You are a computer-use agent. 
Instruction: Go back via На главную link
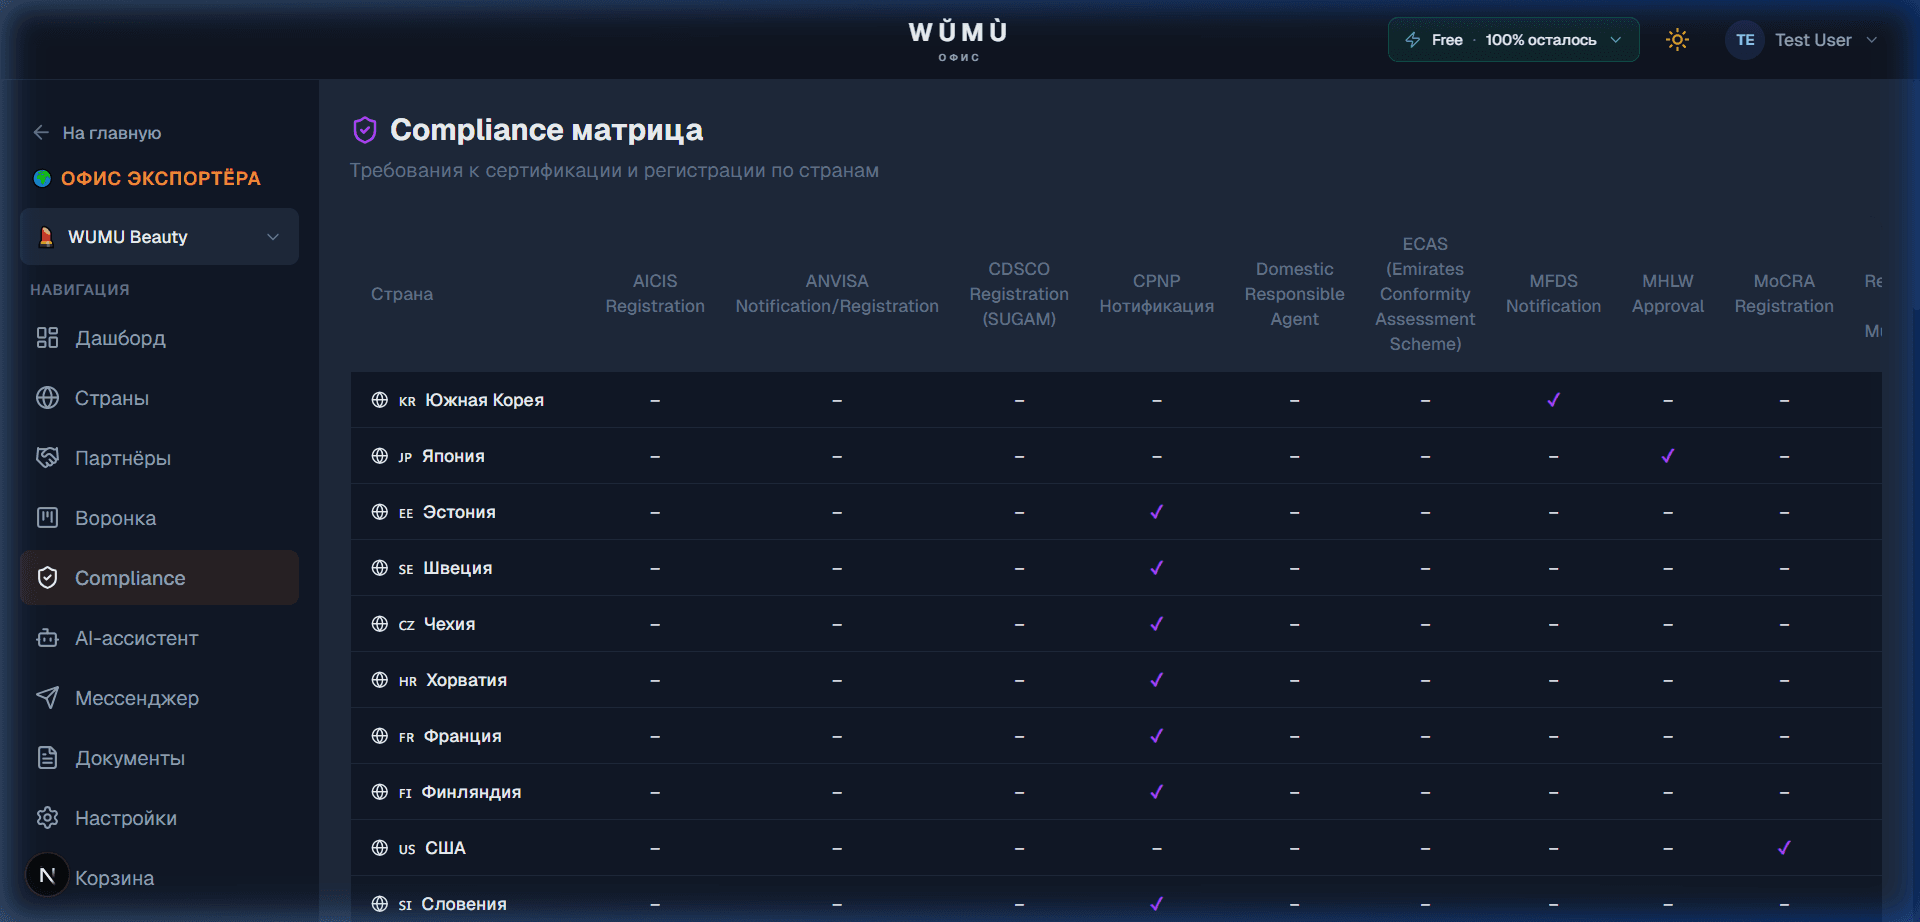pyautogui.click(x=98, y=133)
